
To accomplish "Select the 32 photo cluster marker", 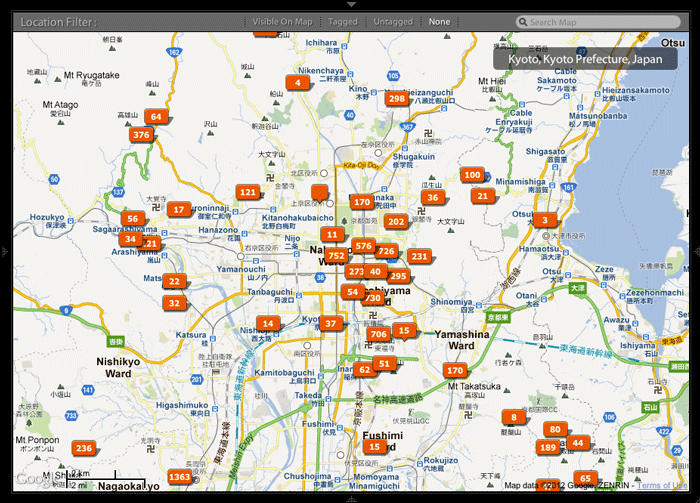I will pos(174,303).
